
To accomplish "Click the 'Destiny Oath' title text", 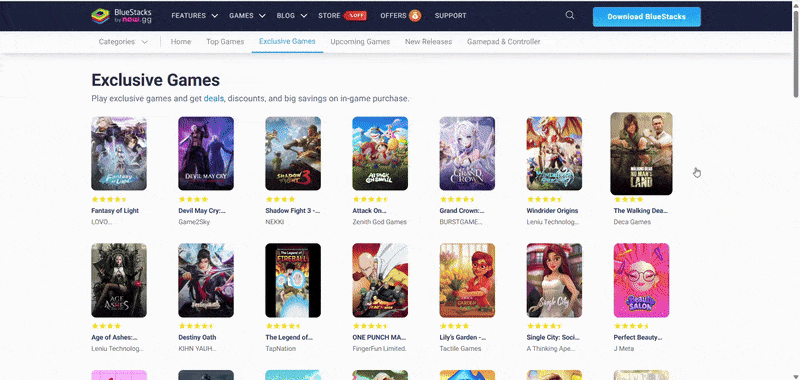I will (x=197, y=337).
